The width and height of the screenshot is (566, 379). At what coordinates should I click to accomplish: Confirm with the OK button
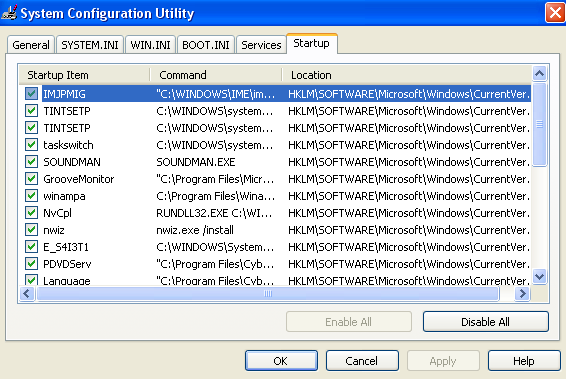(281, 361)
